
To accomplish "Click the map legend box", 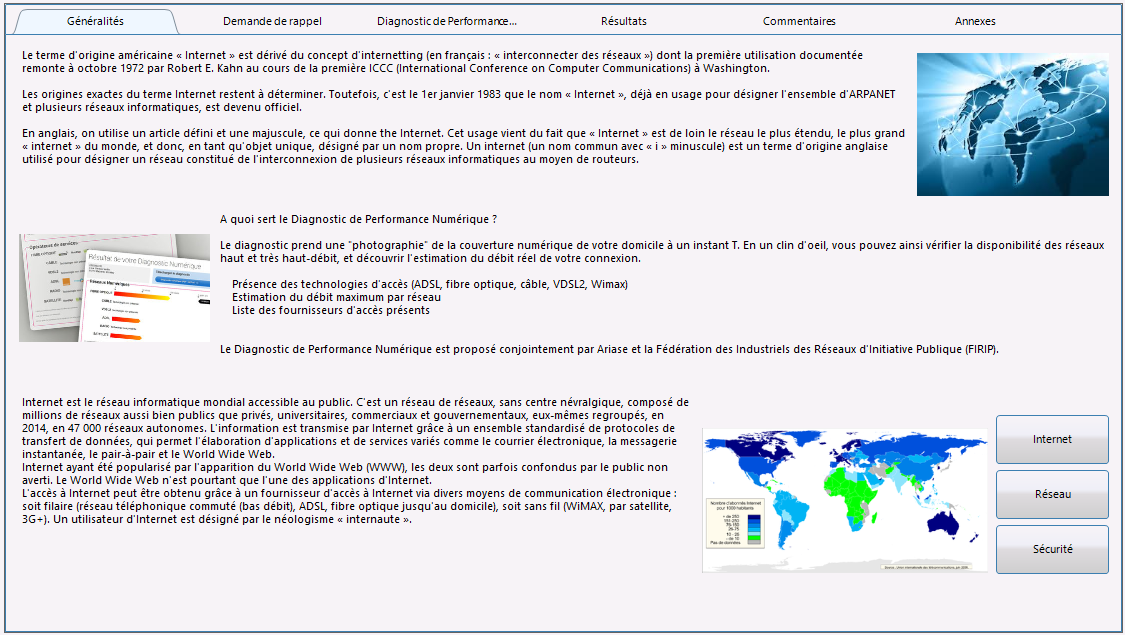I will point(735,524).
